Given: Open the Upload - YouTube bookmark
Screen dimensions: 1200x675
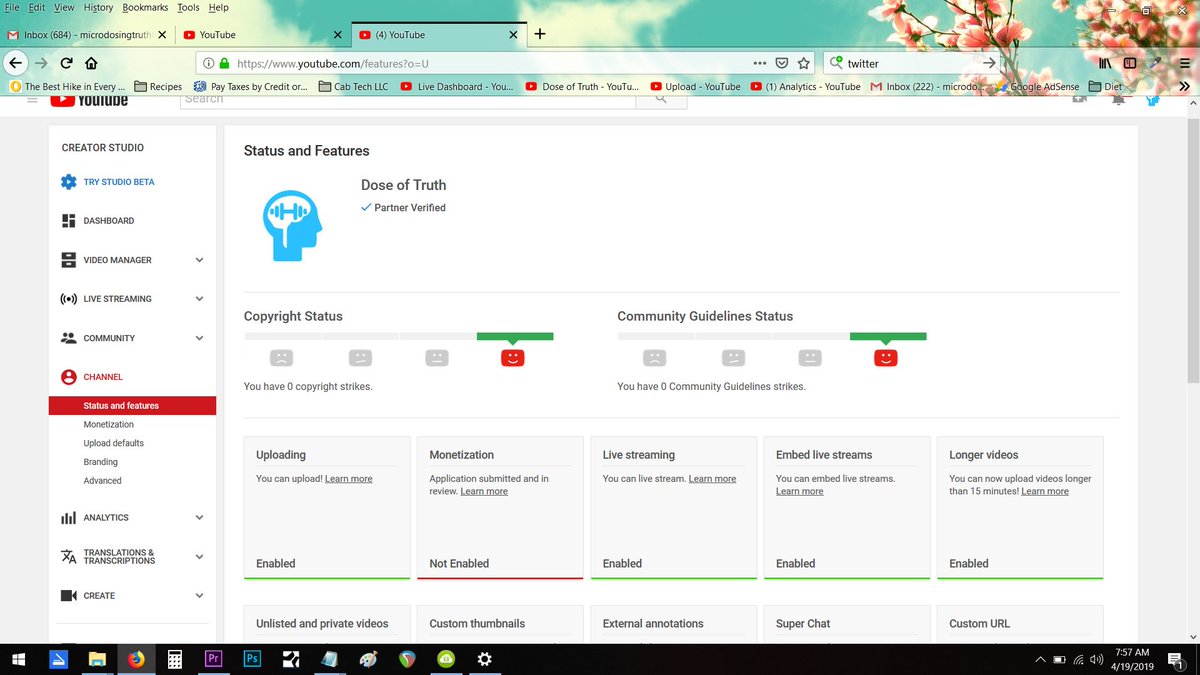Looking at the screenshot, I should (x=694, y=87).
